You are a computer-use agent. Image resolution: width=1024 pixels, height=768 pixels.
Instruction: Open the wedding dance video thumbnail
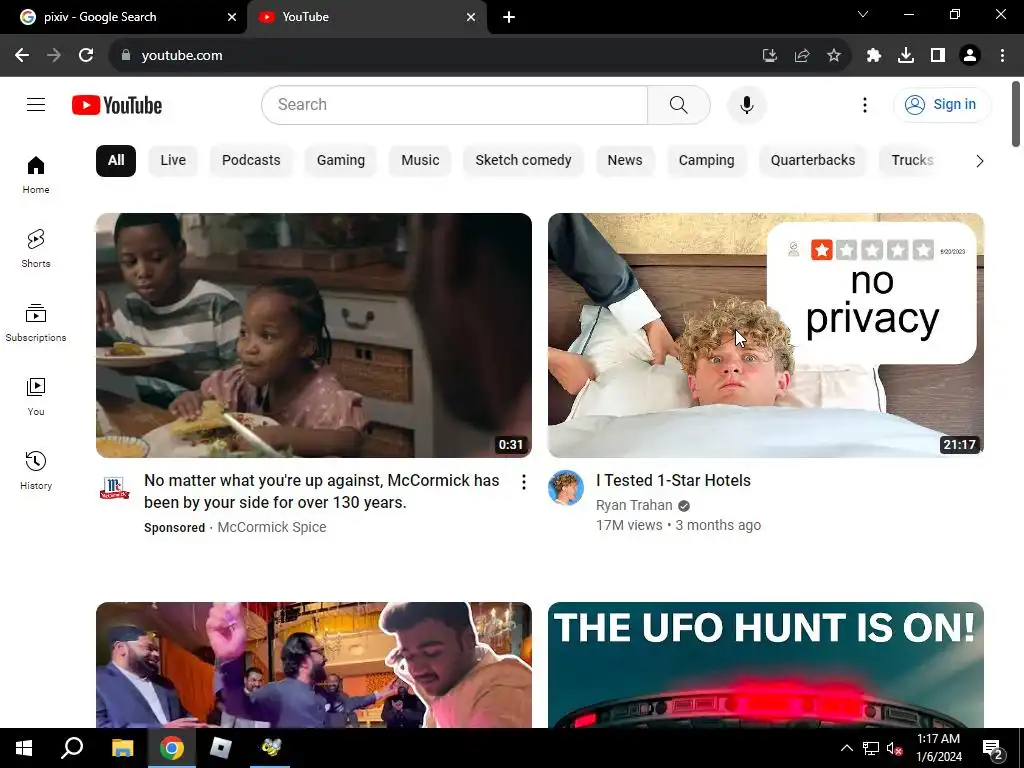pyautogui.click(x=313, y=665)
